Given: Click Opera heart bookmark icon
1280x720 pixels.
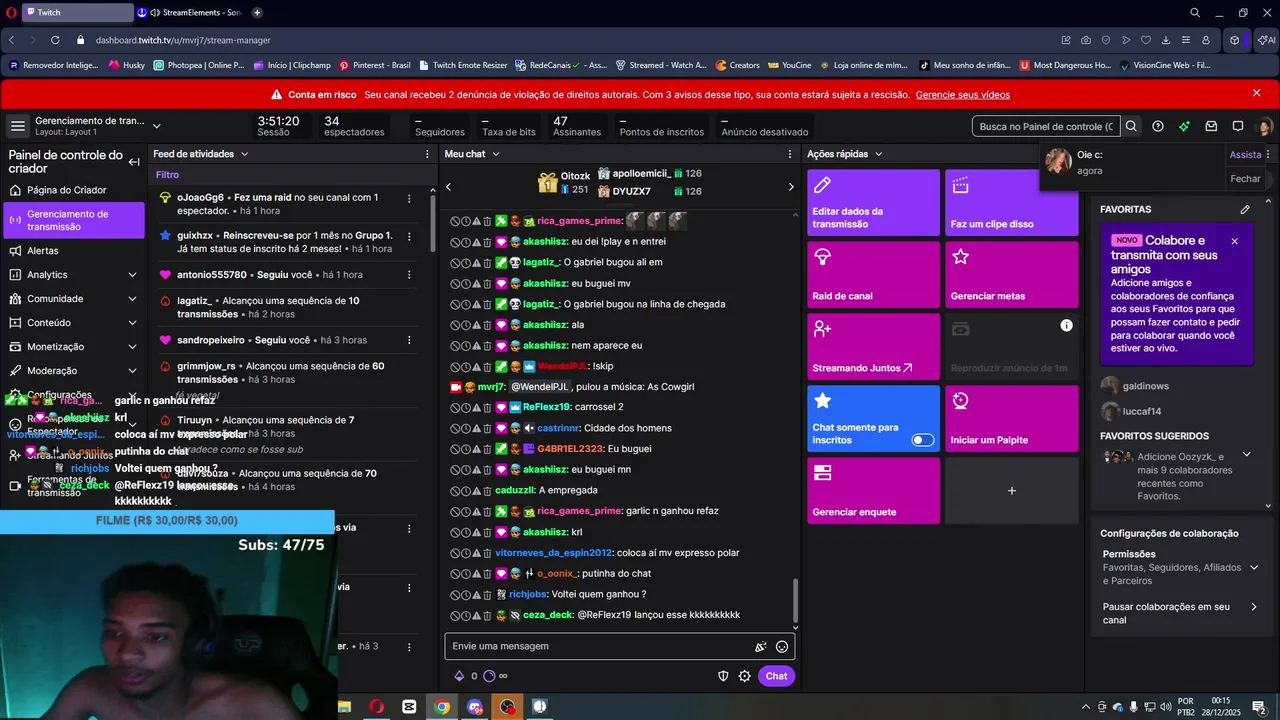Looking at the screenshot, I should click(1145, 40).
